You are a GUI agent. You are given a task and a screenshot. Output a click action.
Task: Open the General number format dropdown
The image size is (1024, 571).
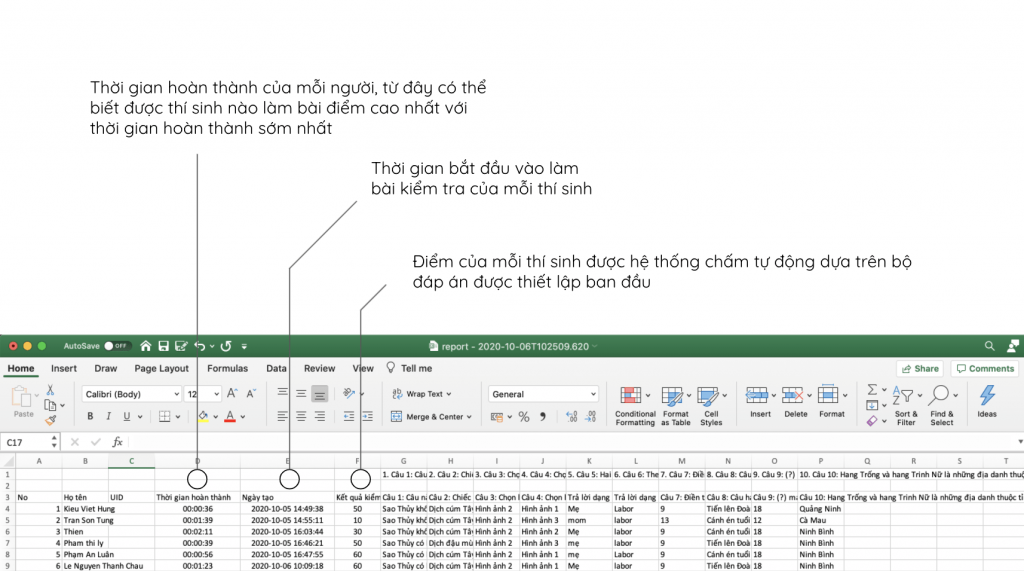coord(543,394)
